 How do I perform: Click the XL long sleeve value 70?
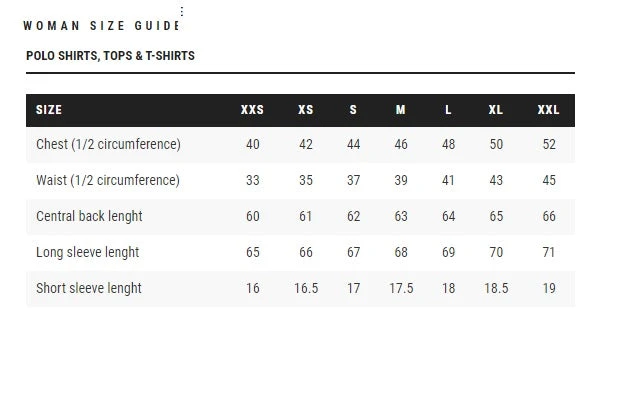(x=496, y=253)
